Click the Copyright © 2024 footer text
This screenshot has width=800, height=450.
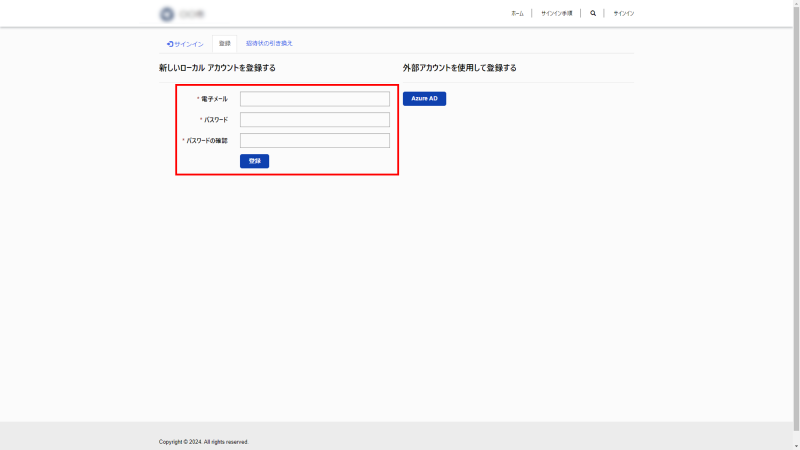(203, 441)
